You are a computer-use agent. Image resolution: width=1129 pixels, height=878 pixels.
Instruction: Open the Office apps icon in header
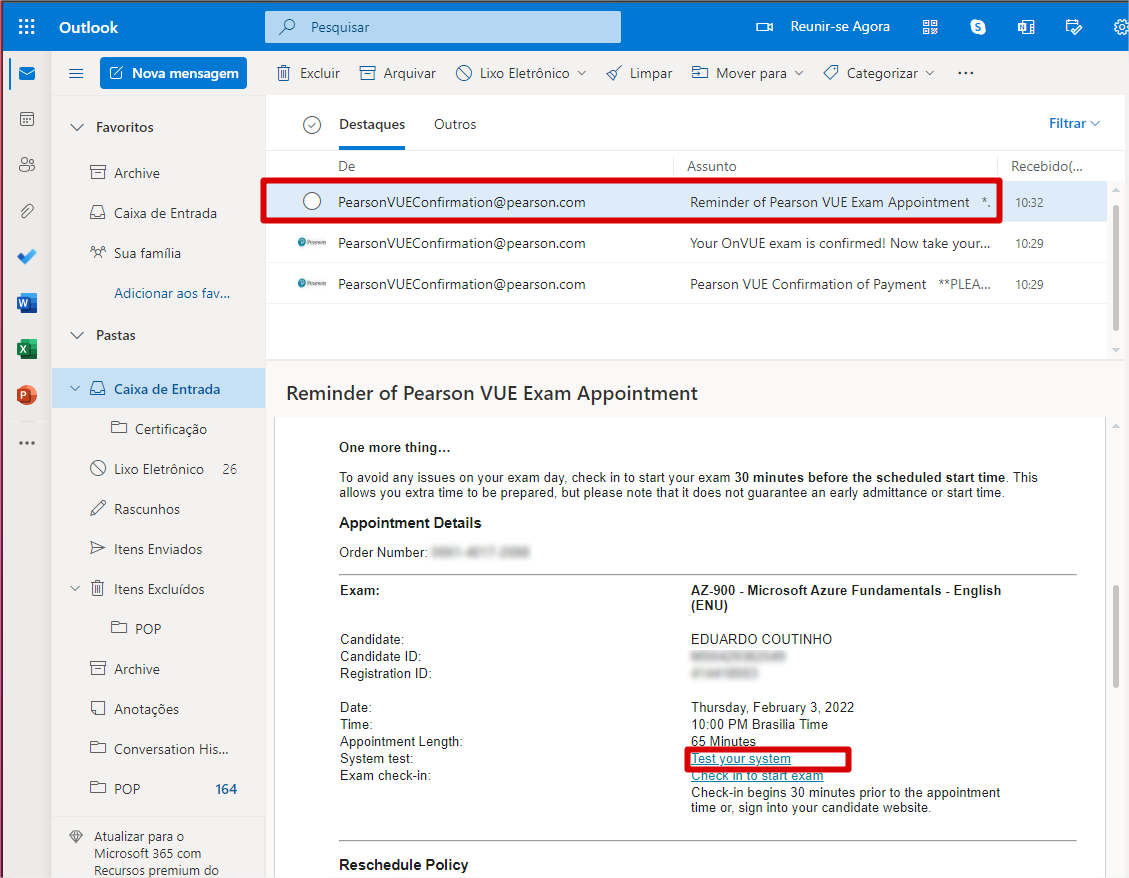coord(1026,27)
